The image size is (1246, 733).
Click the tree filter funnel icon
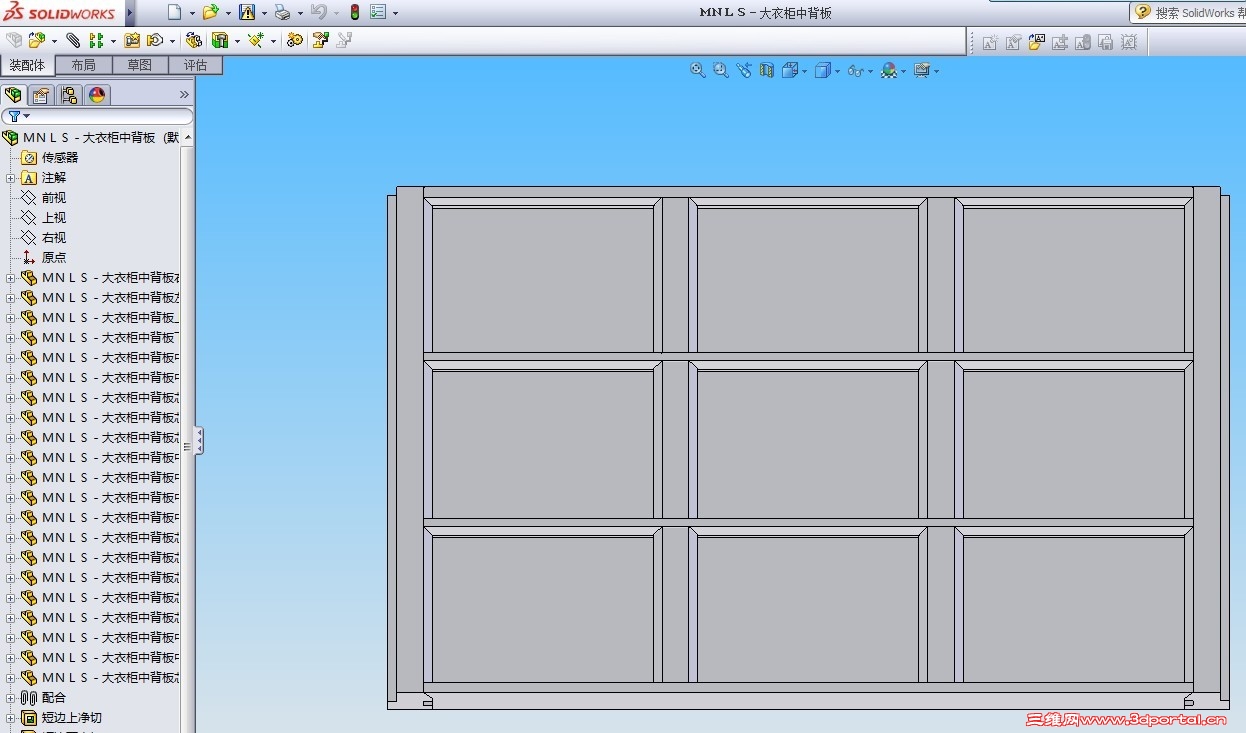14,116
